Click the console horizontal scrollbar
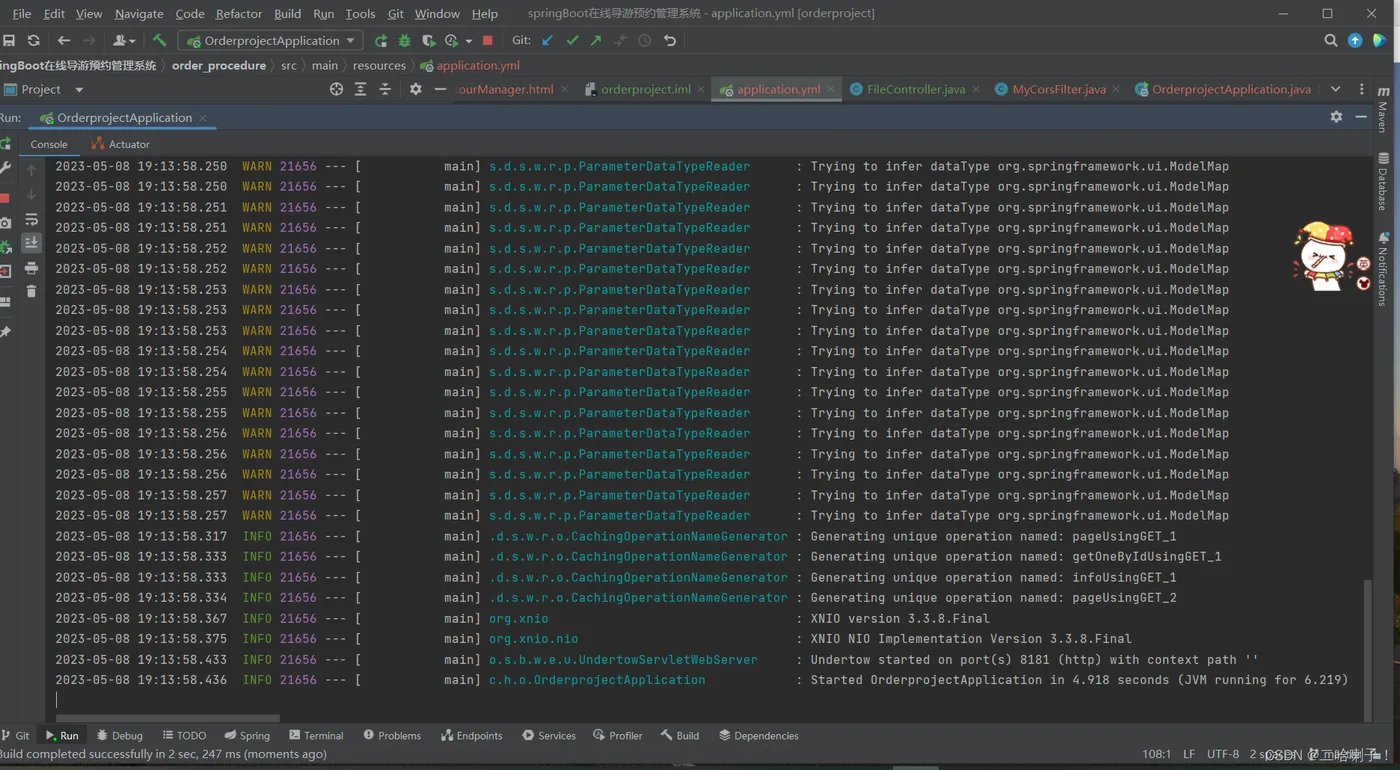The width and height of the screenshot is (1400, 770). (168, 718)
